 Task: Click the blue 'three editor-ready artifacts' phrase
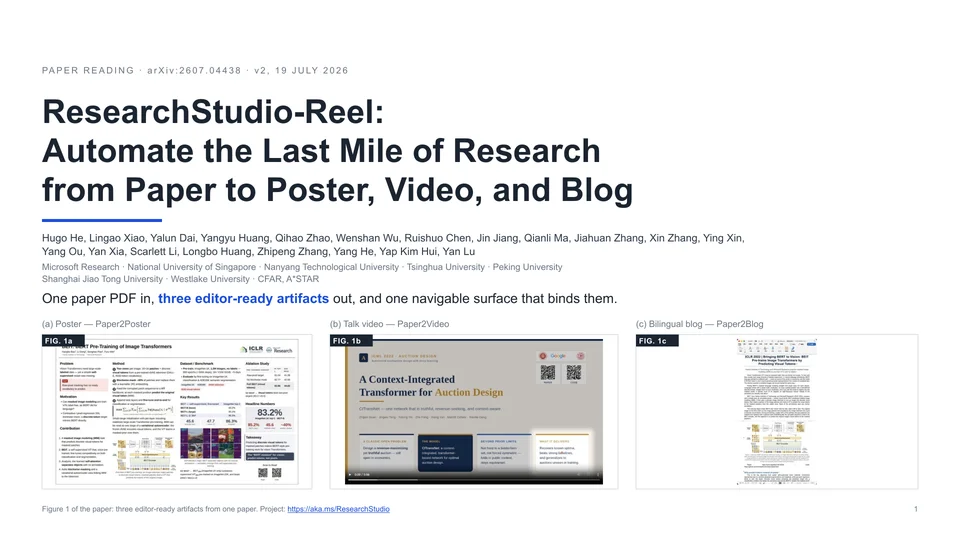[243, 299]
